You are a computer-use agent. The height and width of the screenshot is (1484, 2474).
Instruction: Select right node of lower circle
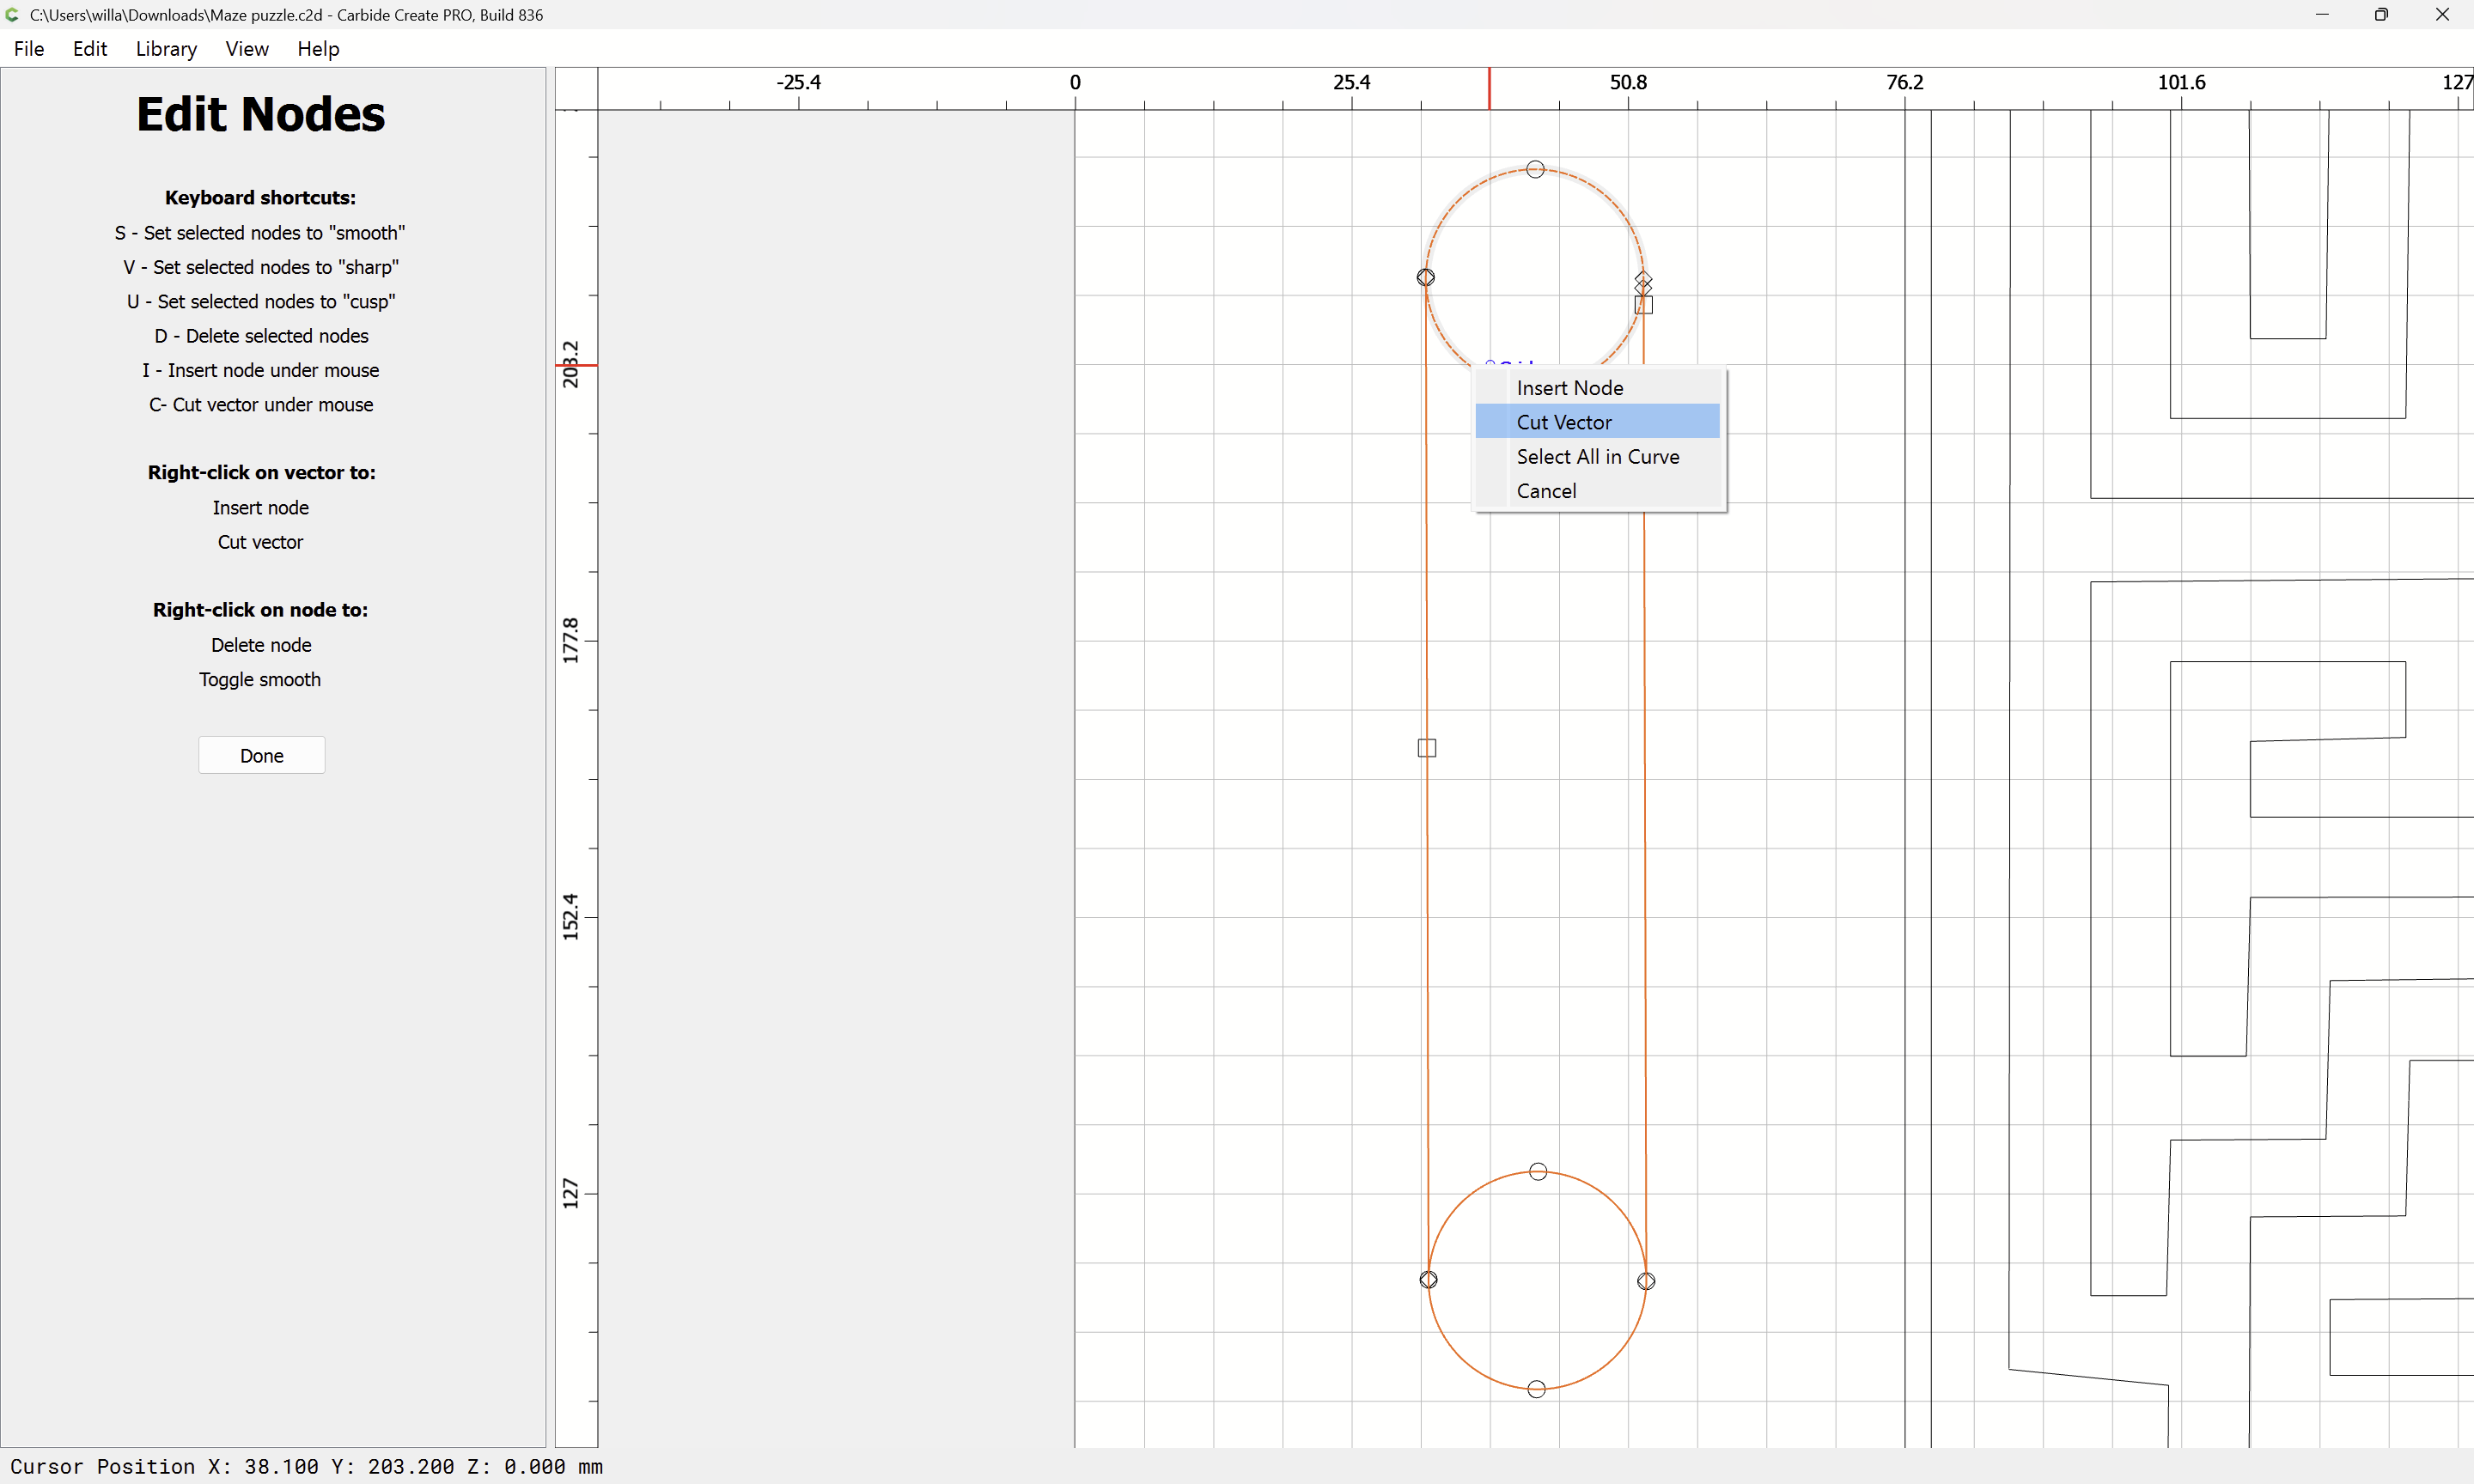click(1646, 1280)
